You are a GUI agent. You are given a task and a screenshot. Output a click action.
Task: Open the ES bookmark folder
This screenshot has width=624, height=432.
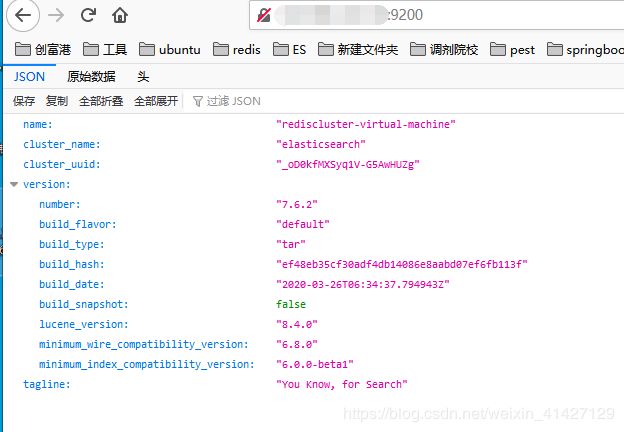click(290, 50)
